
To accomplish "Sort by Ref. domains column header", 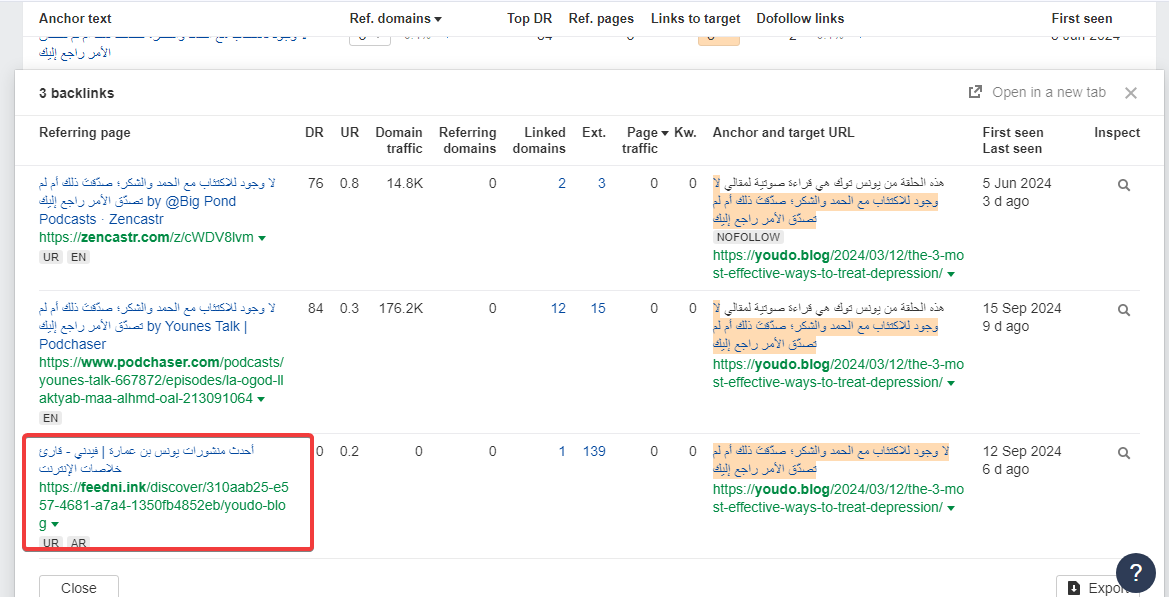I will pos(395,18).
